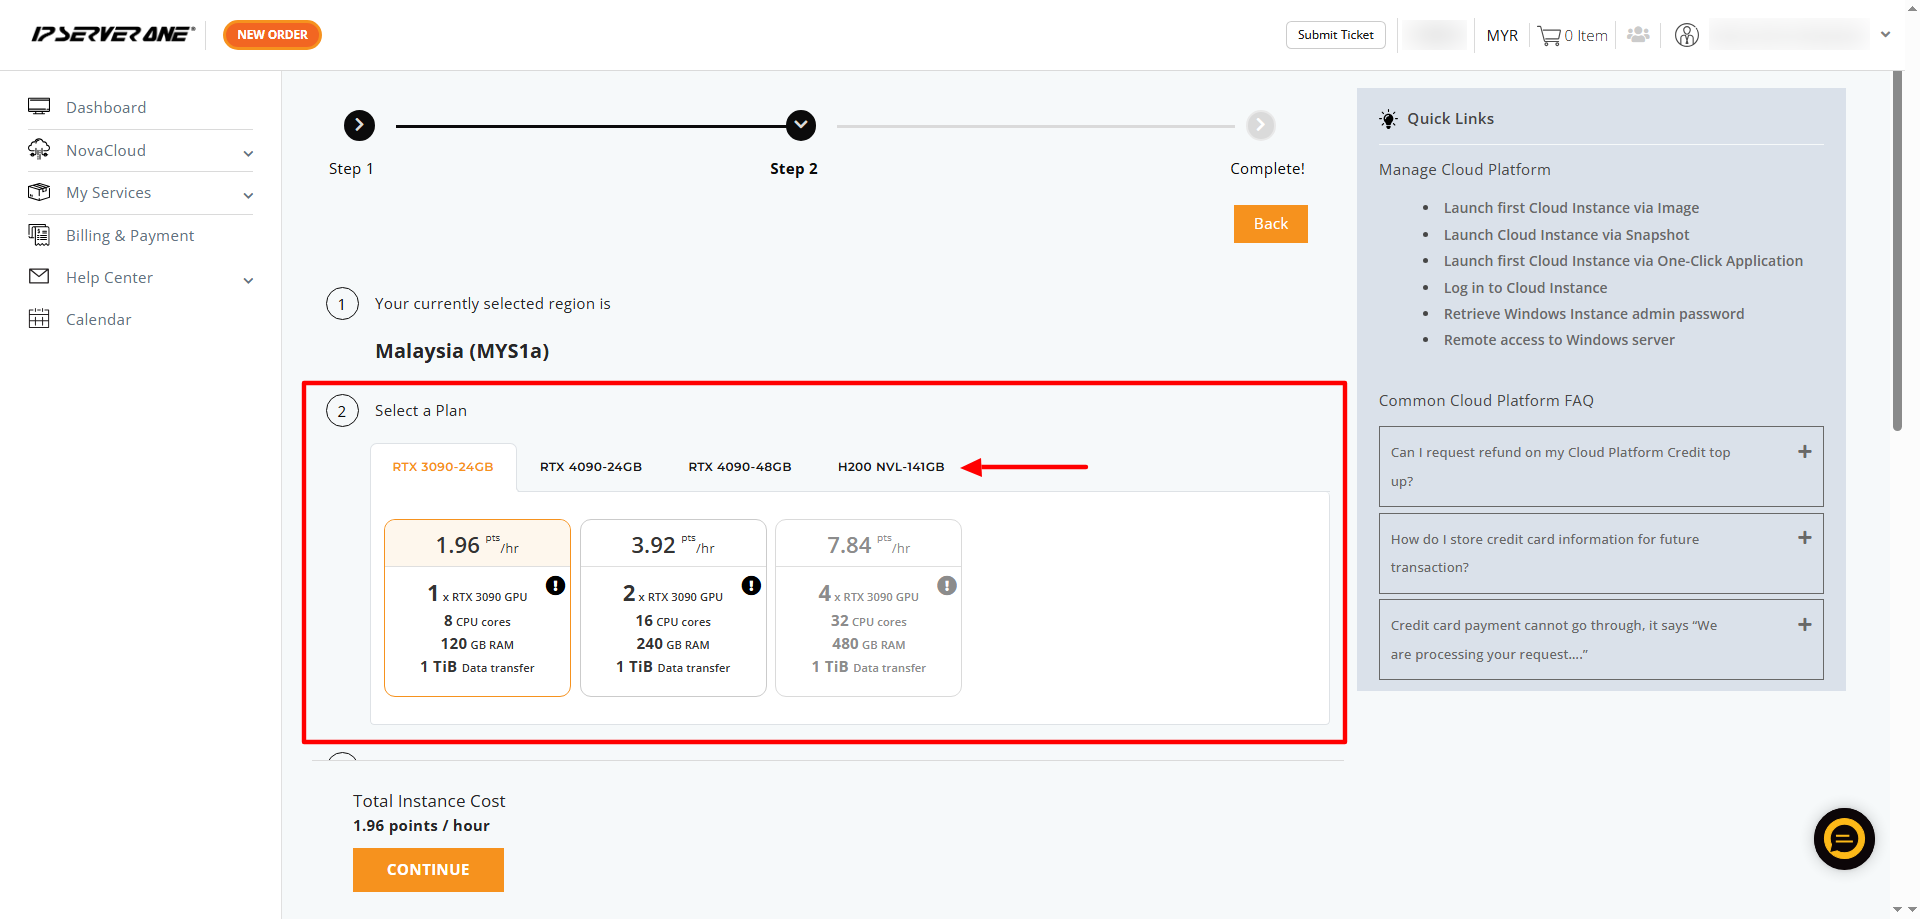Open Launch first Cloud Instance via Image link
1920x919 pixels.
pos(1571,208)
